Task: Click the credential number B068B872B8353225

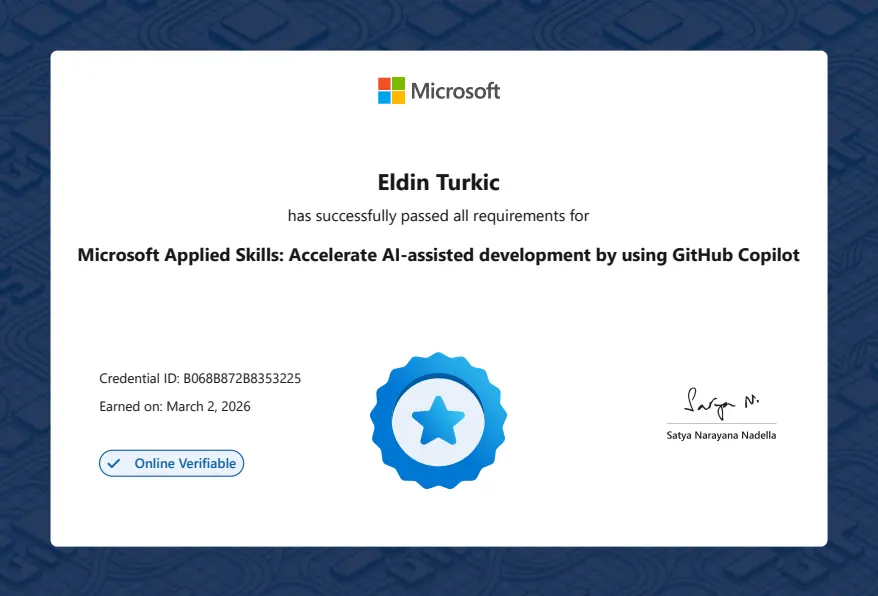Action: click(x=242, y=379)
